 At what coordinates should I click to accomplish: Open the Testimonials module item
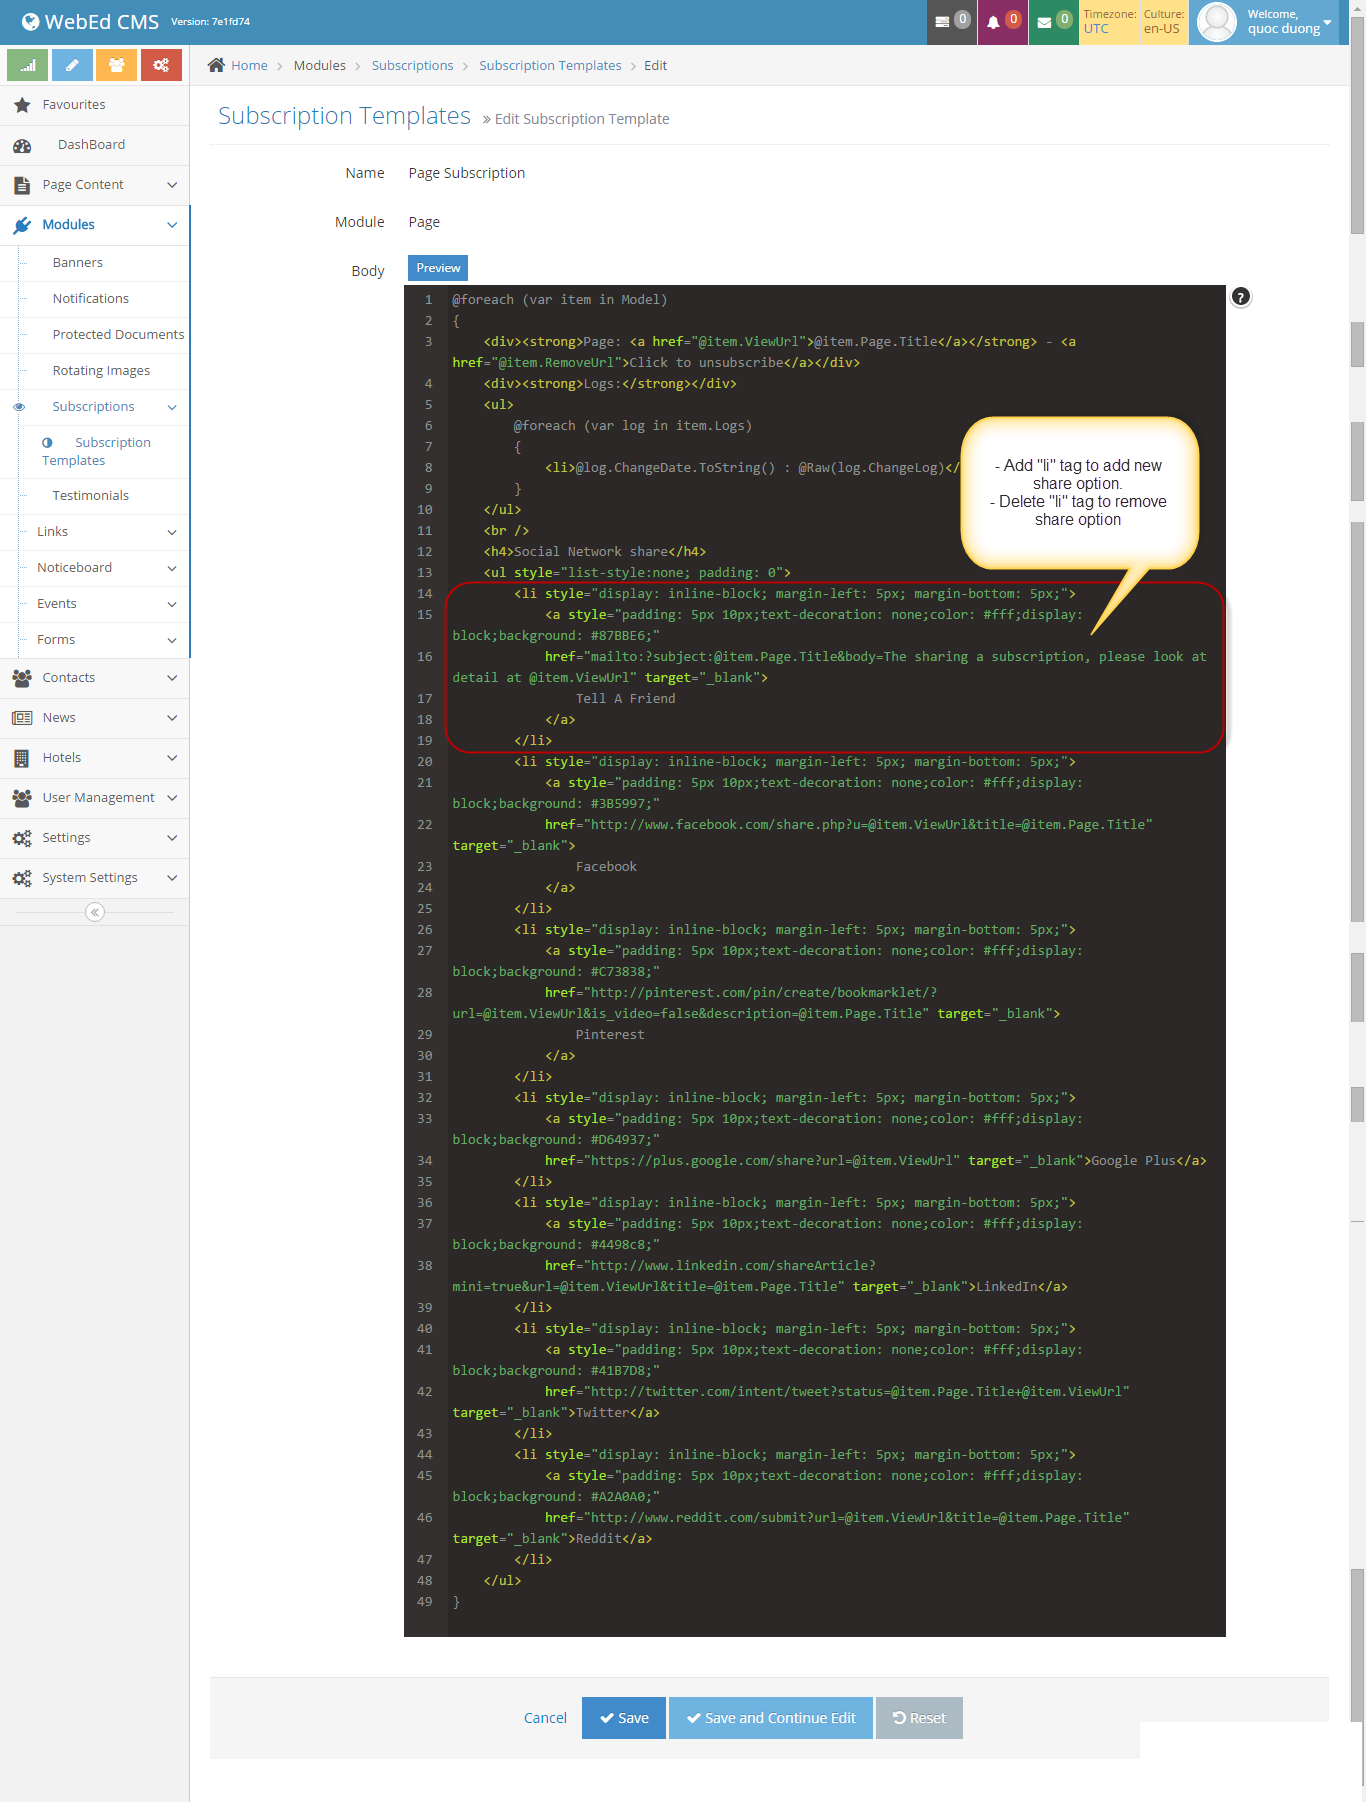[90, 496]
